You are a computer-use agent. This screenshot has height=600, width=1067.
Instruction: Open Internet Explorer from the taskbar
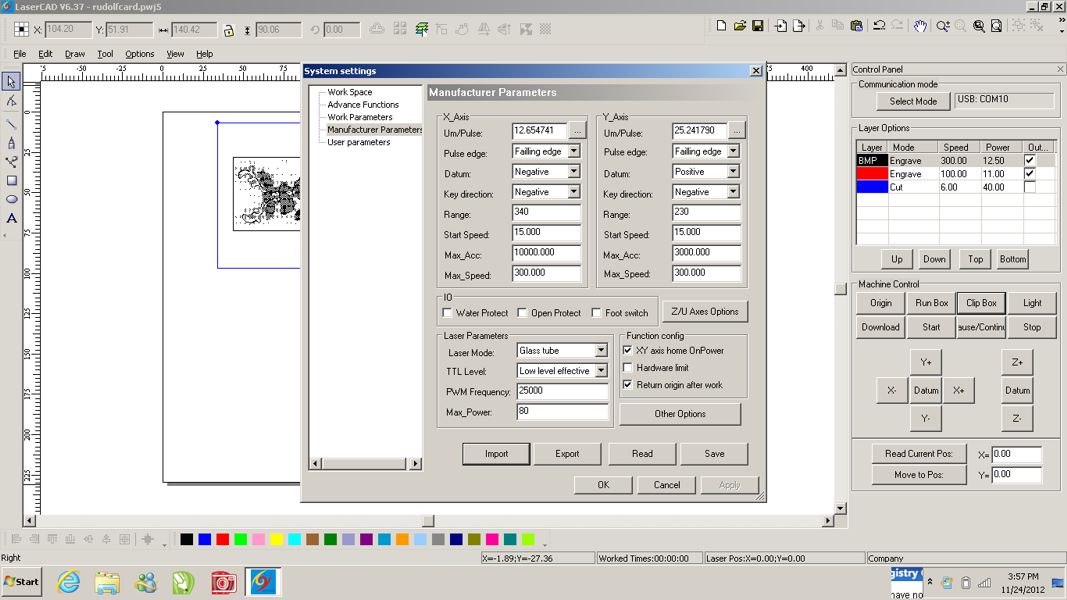point(68,582)
